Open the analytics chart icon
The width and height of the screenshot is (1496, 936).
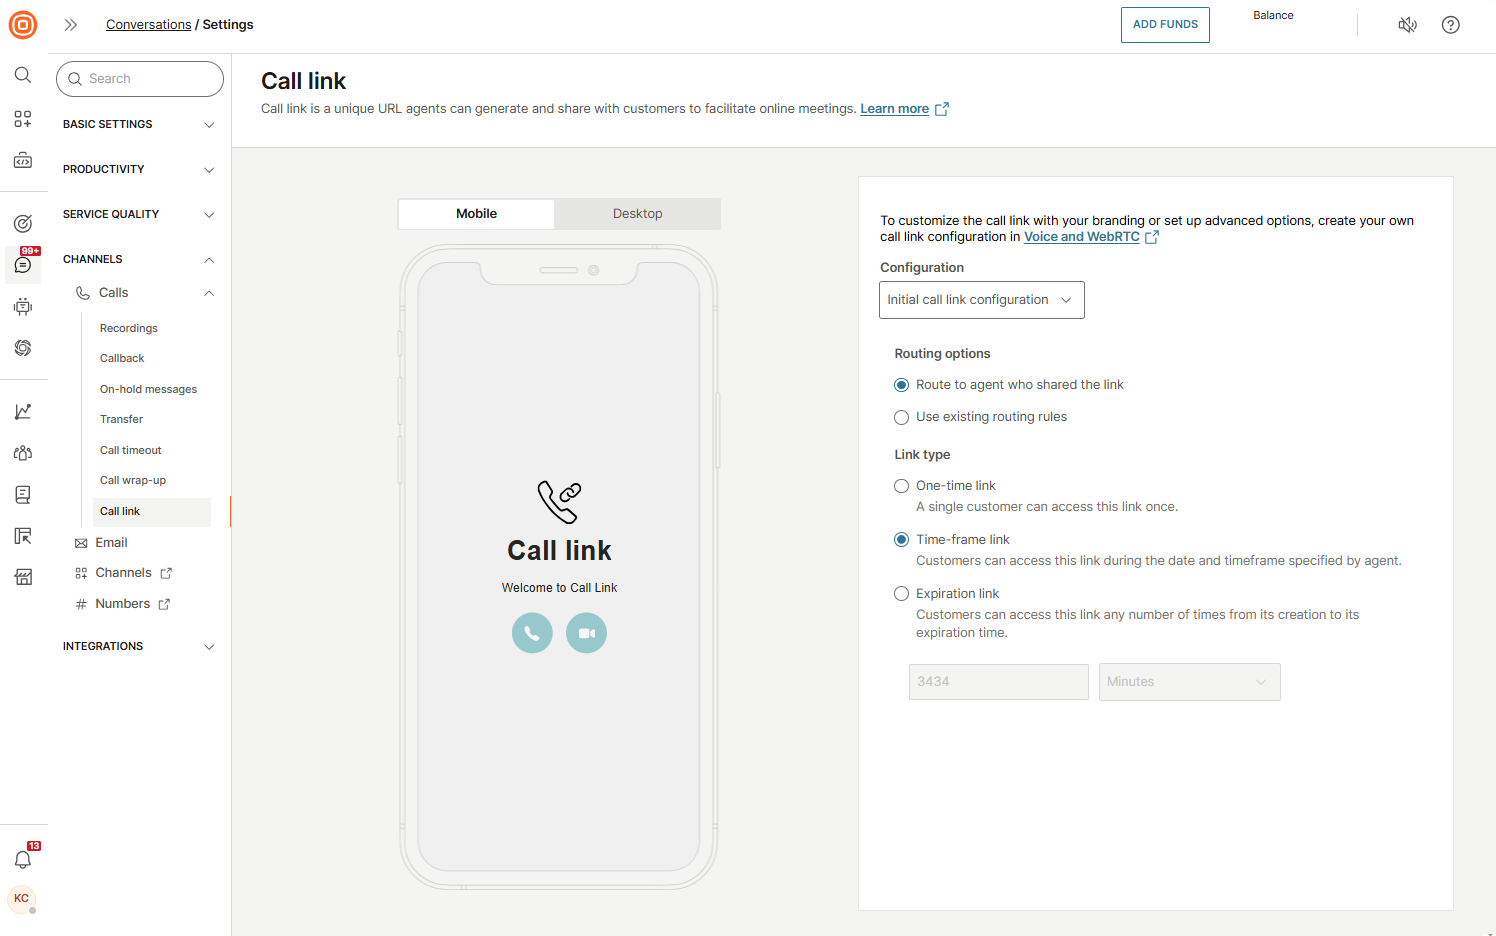pos(22,411)
